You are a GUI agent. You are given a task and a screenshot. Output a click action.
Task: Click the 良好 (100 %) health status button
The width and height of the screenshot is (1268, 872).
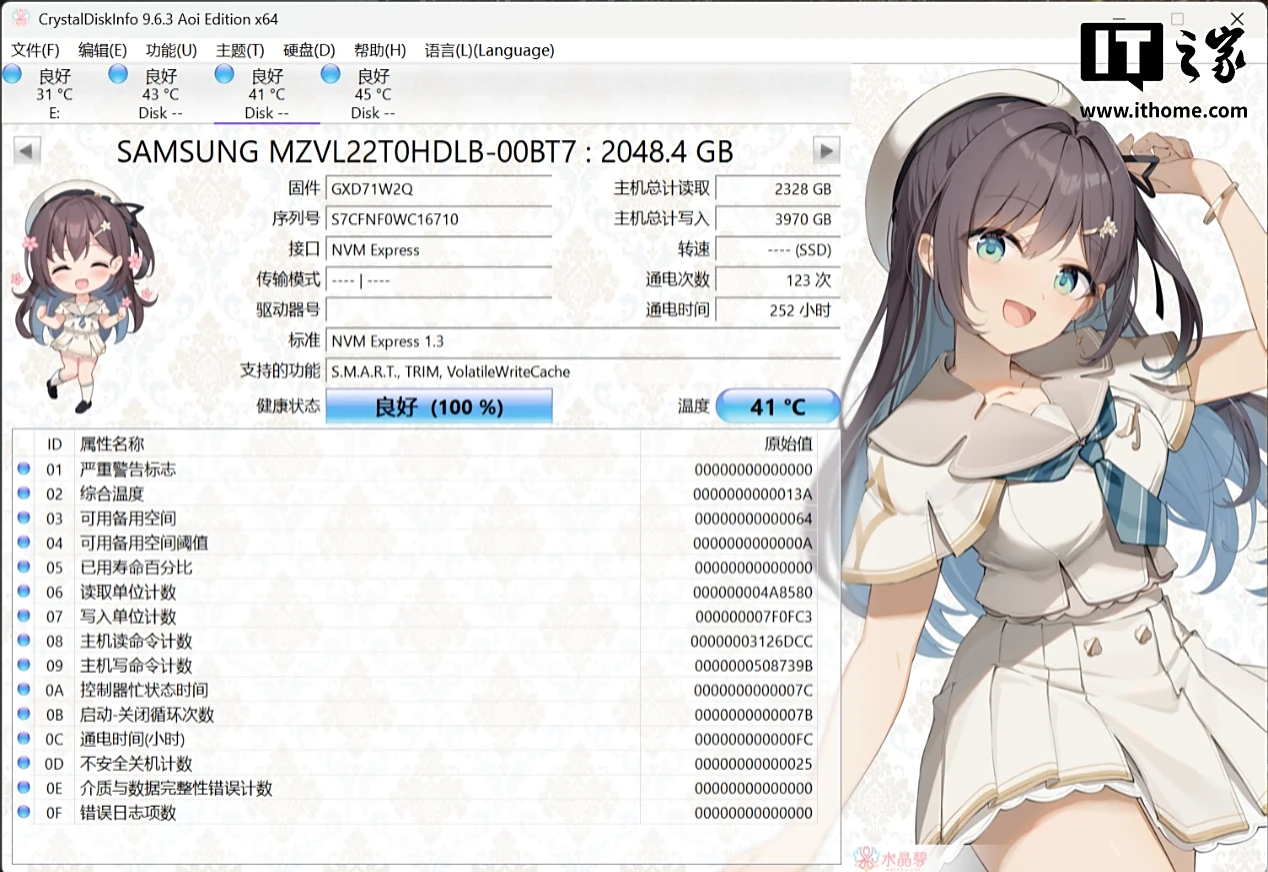click(439, 407)
